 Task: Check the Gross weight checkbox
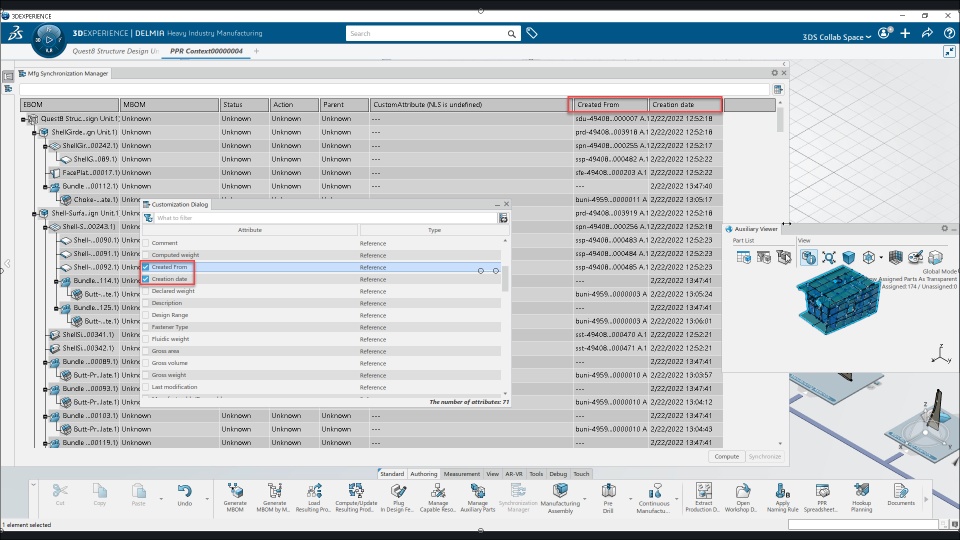point(146,375)
